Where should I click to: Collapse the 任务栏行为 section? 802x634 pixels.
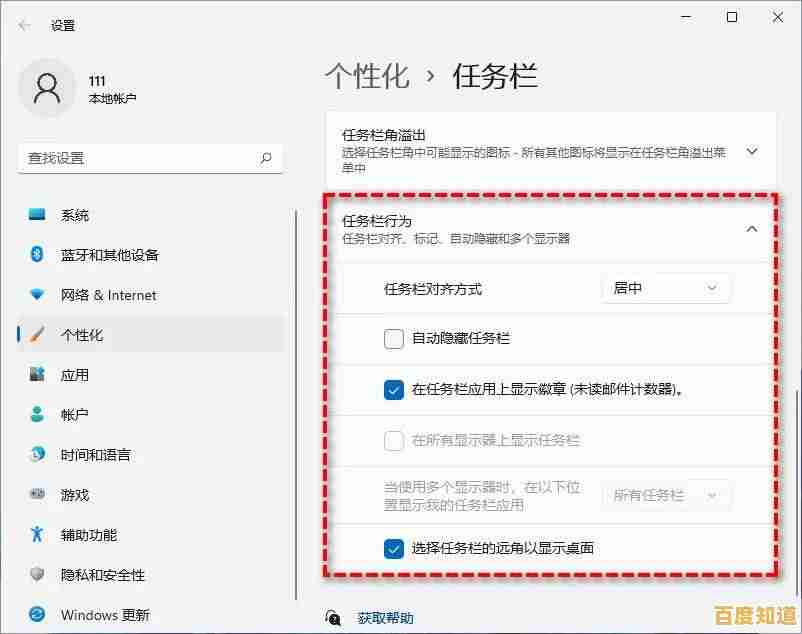(x=752, y=228)
